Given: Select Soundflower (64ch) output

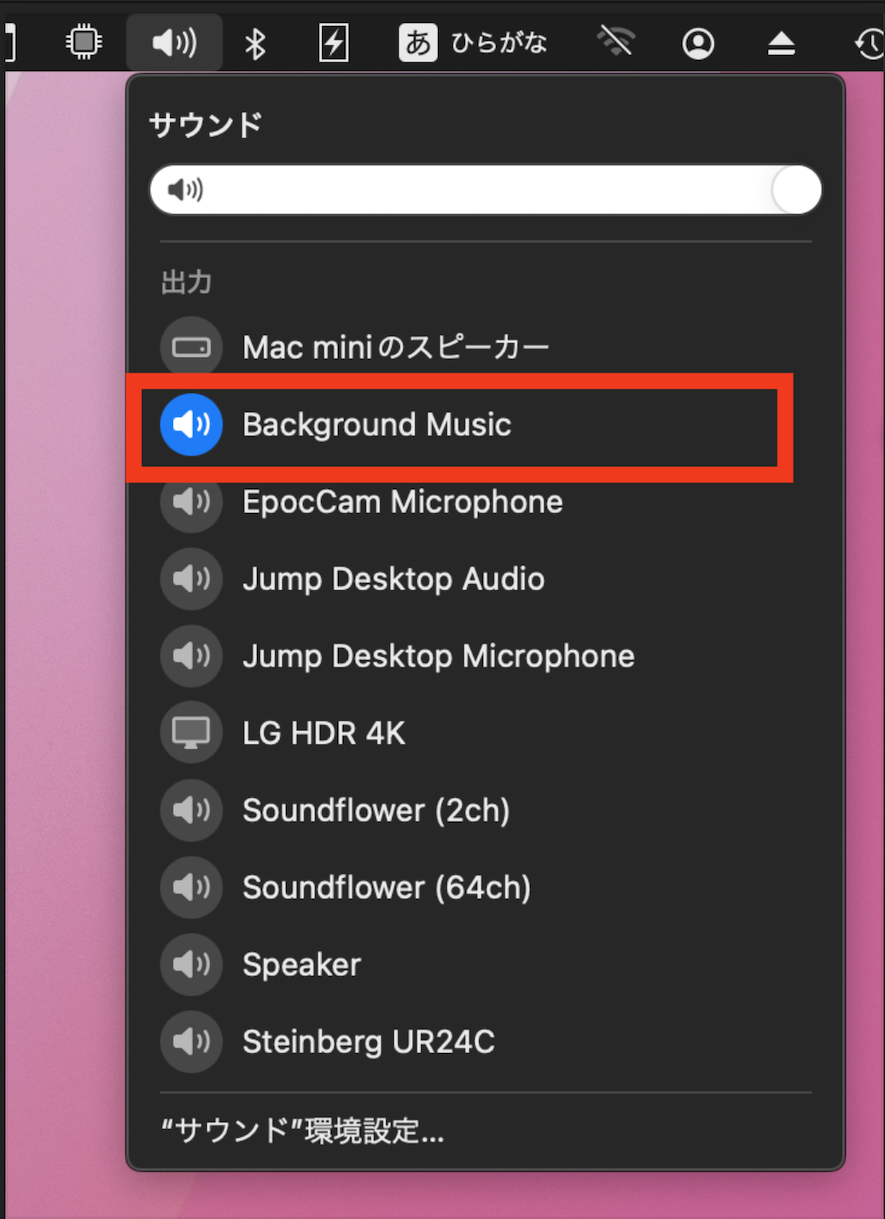Looking at the screenshot, I should coord(386,887).
